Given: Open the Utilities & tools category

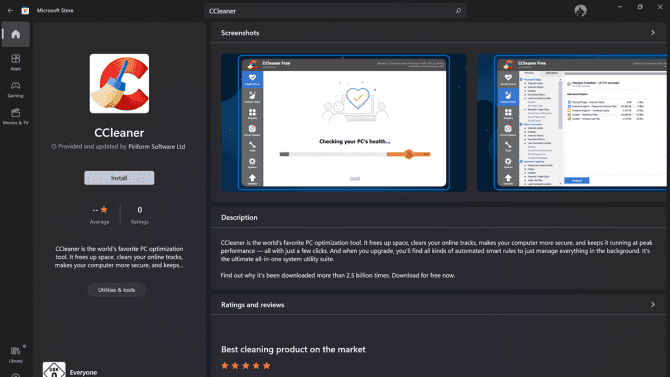Looking at the screenshot, I should pos(117,290).
